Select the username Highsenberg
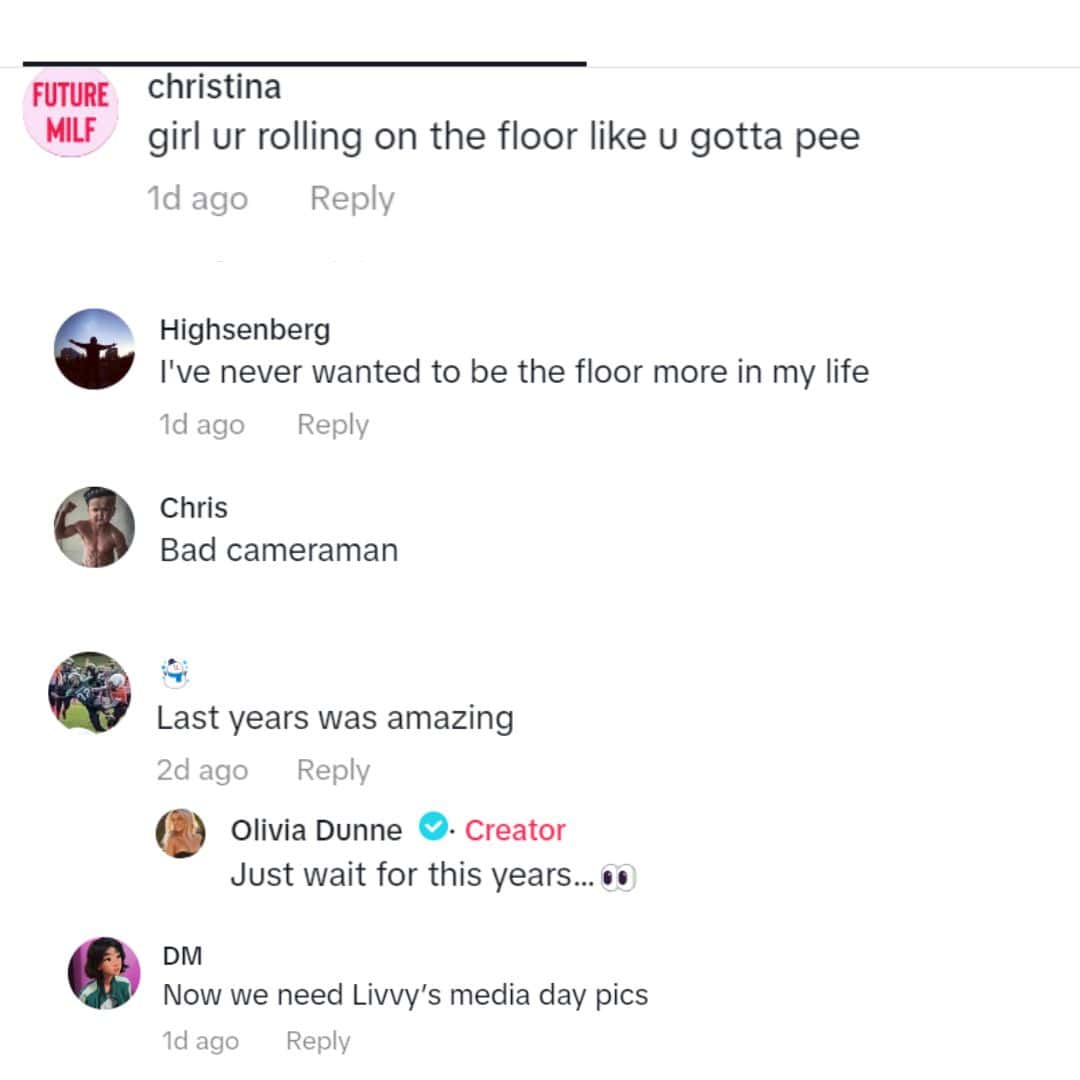1080x1080 pixels. [244, 329]
